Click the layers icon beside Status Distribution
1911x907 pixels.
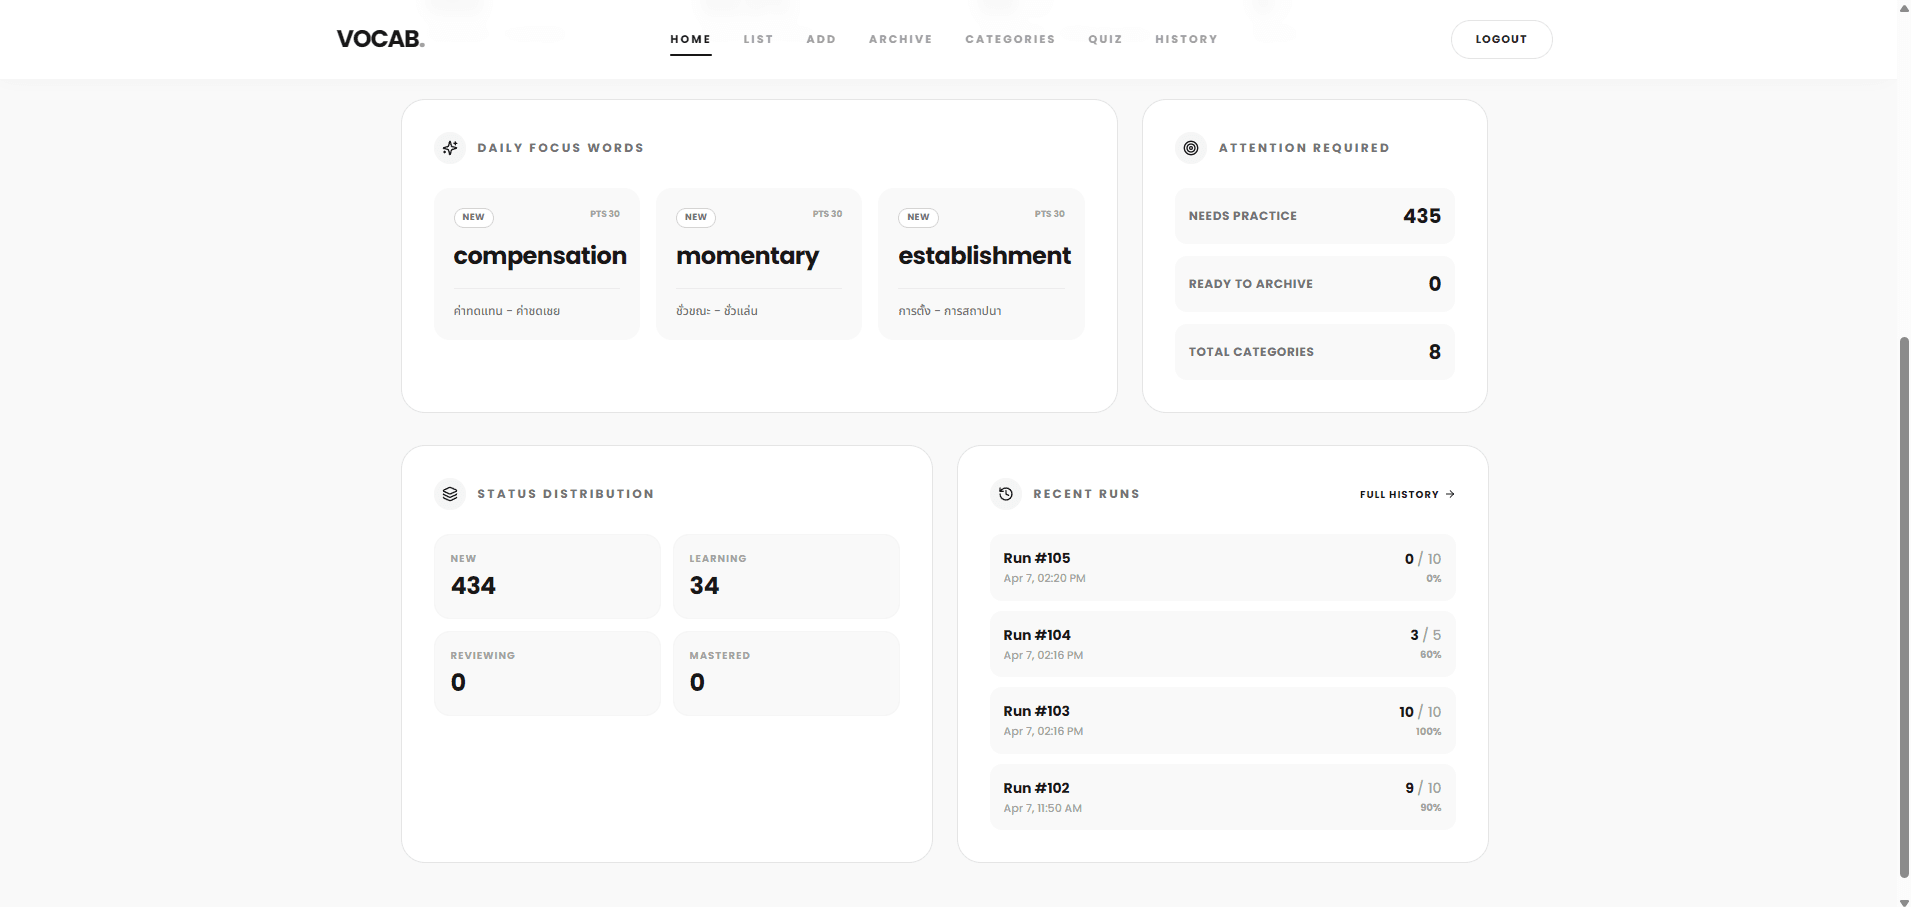[x=450, y=494]
